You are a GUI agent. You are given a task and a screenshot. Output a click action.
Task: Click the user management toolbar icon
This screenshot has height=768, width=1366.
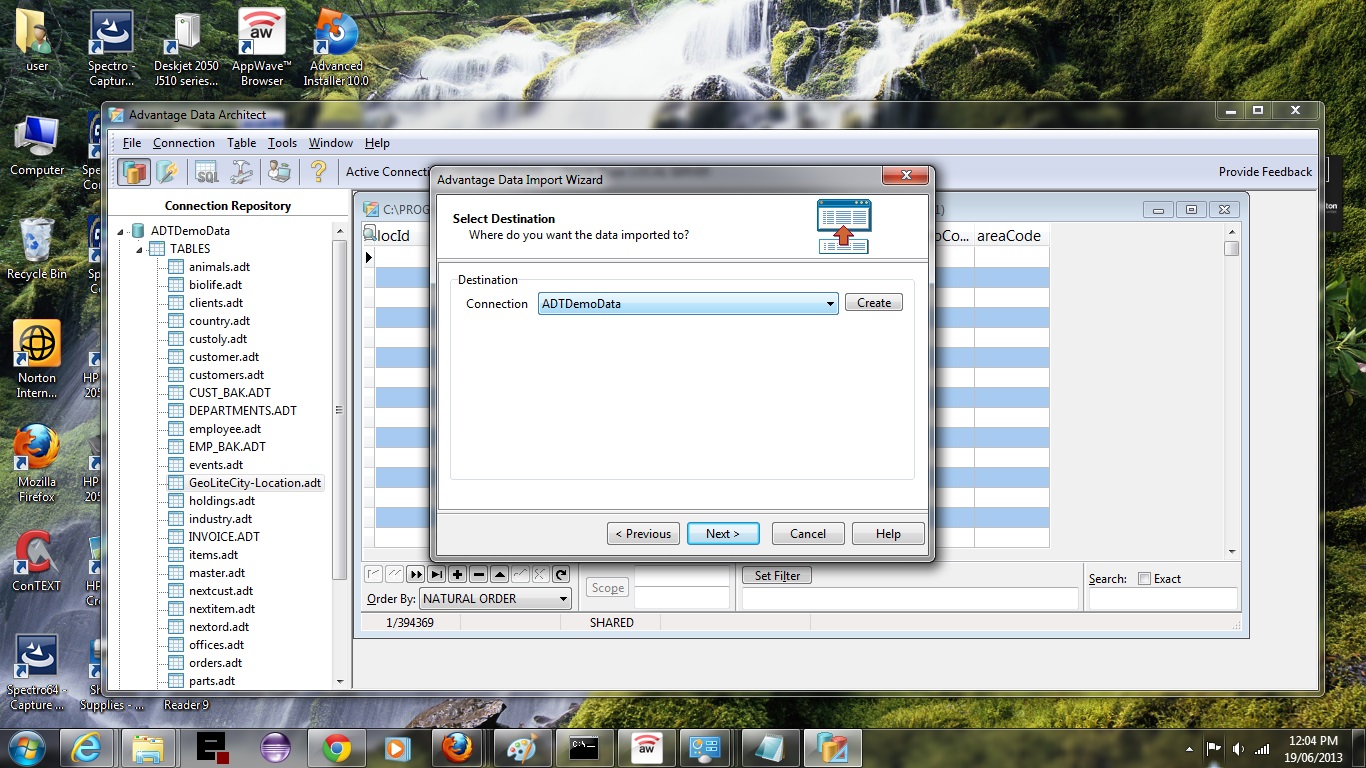[x=279, y=172]
